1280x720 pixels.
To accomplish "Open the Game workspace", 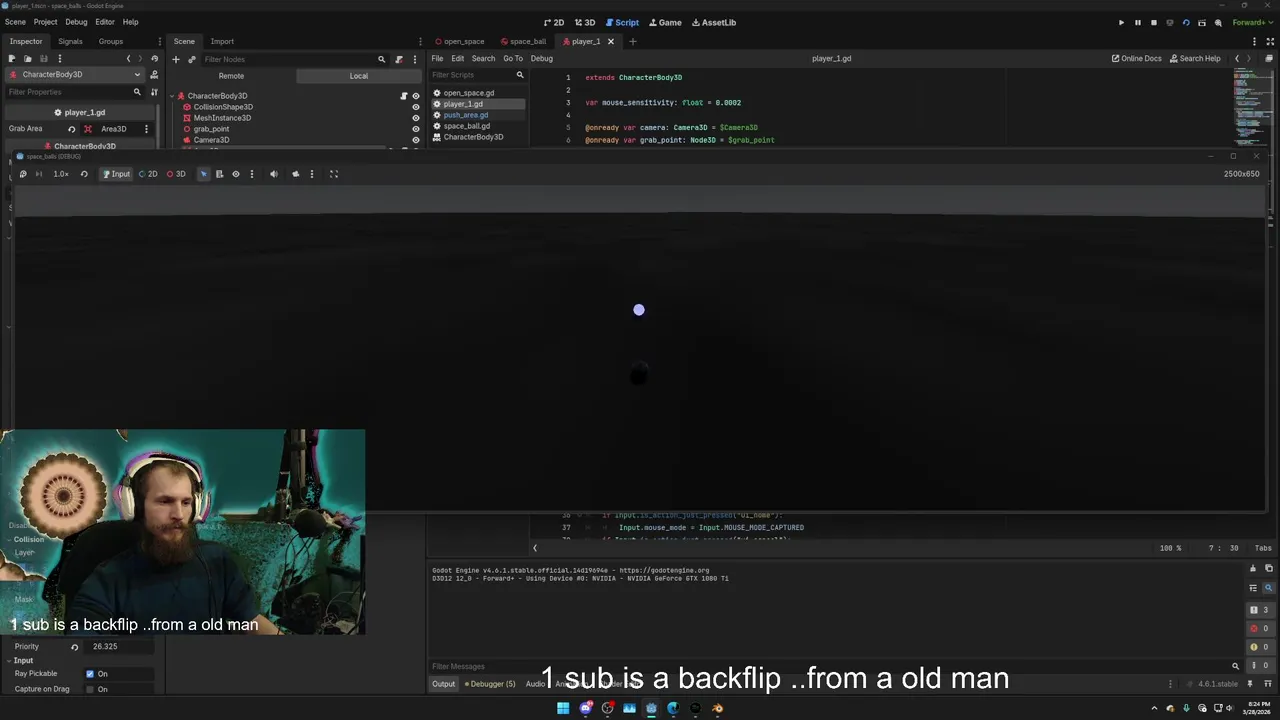I will tap(665, 22).
